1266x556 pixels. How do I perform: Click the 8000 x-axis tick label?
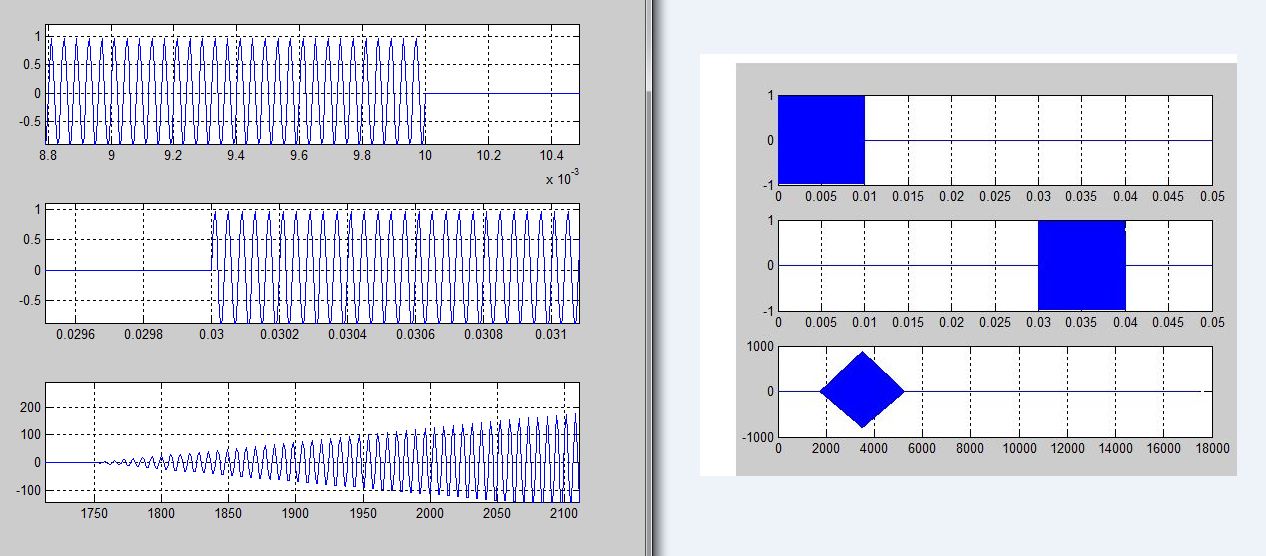(971, 449)
